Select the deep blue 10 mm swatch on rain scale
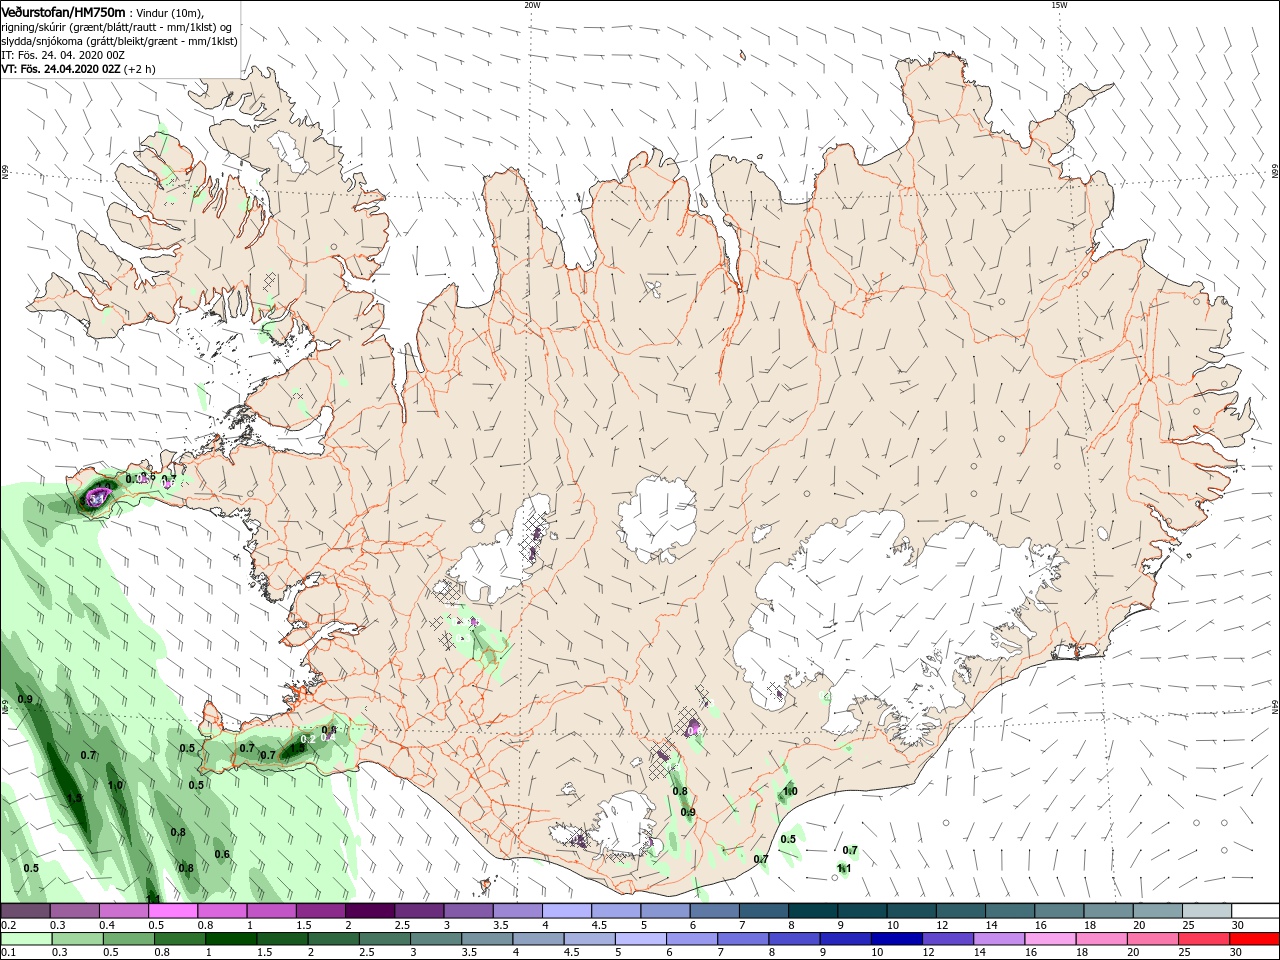The height and width of the screenshot is (960, 1280). pyautogui.click(x=896, y=939)
